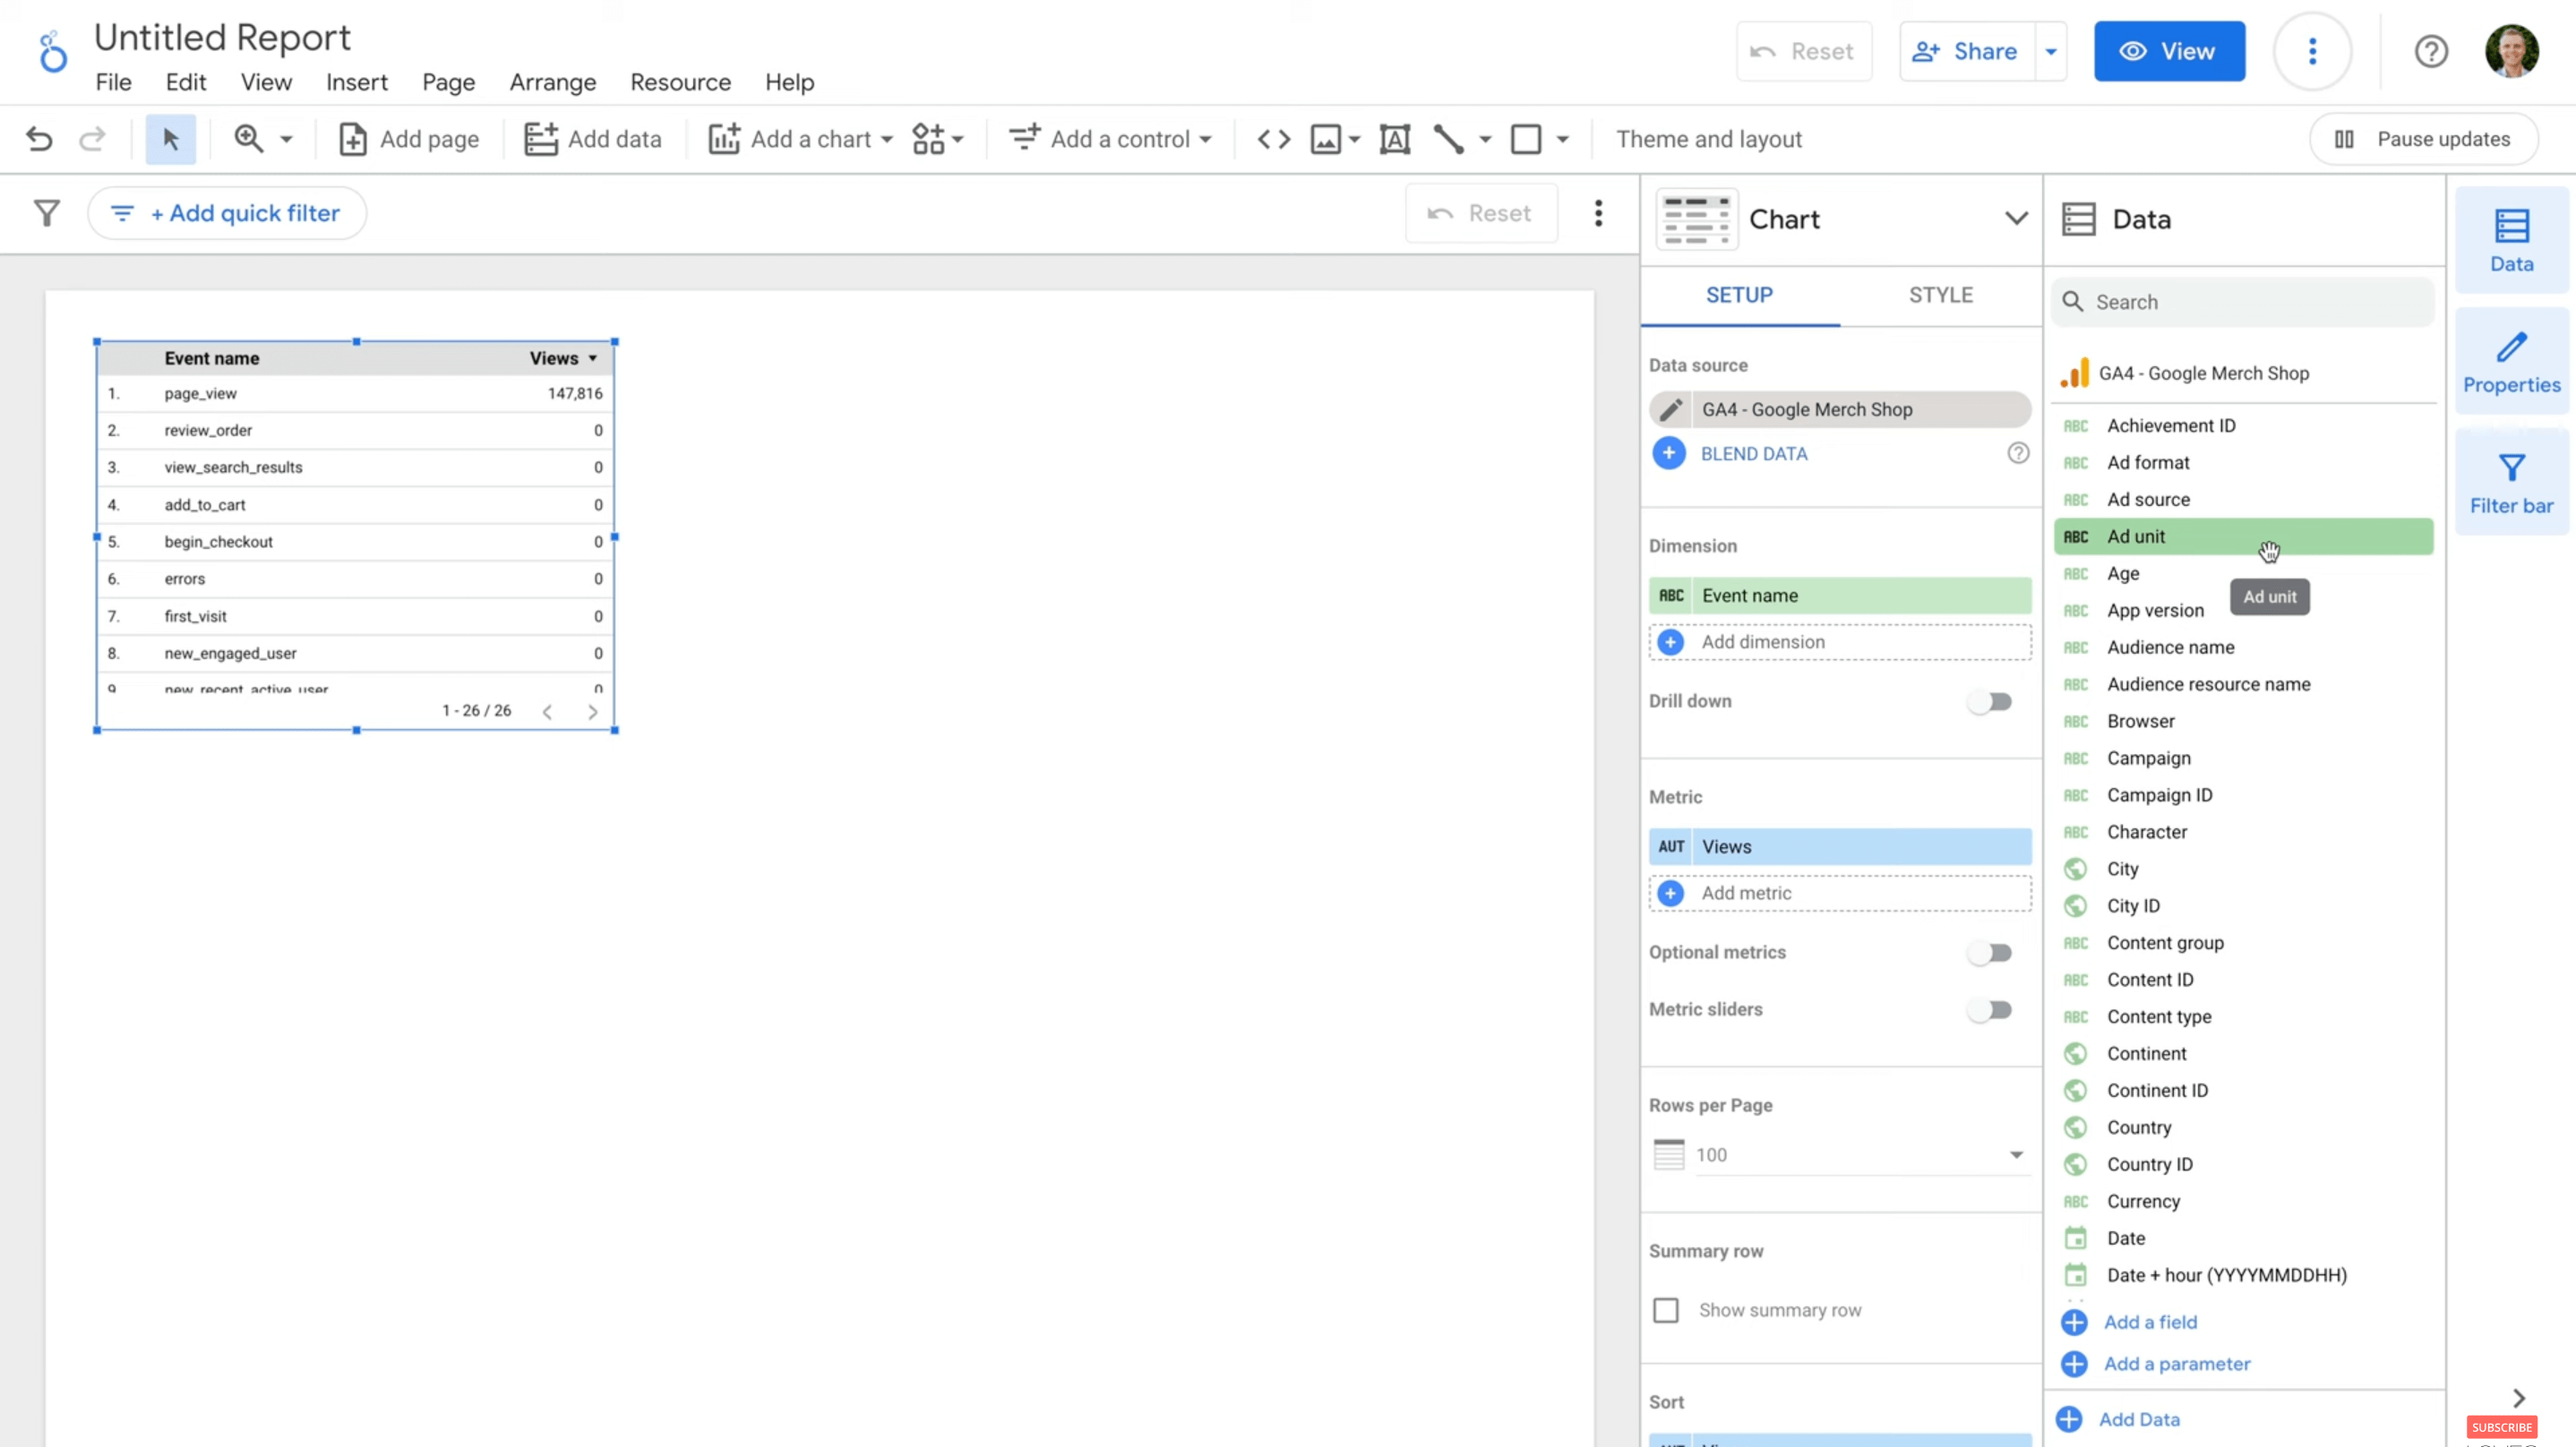
Task: Click Add a parameter
Action: coord(2176,1363)
